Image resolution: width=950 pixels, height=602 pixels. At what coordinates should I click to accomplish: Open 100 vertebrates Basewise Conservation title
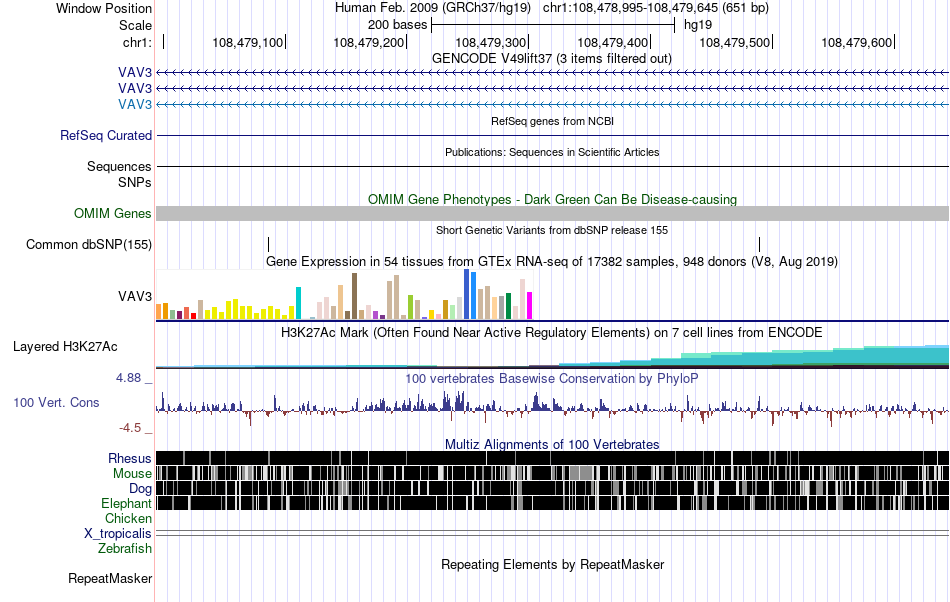(552, 379)
